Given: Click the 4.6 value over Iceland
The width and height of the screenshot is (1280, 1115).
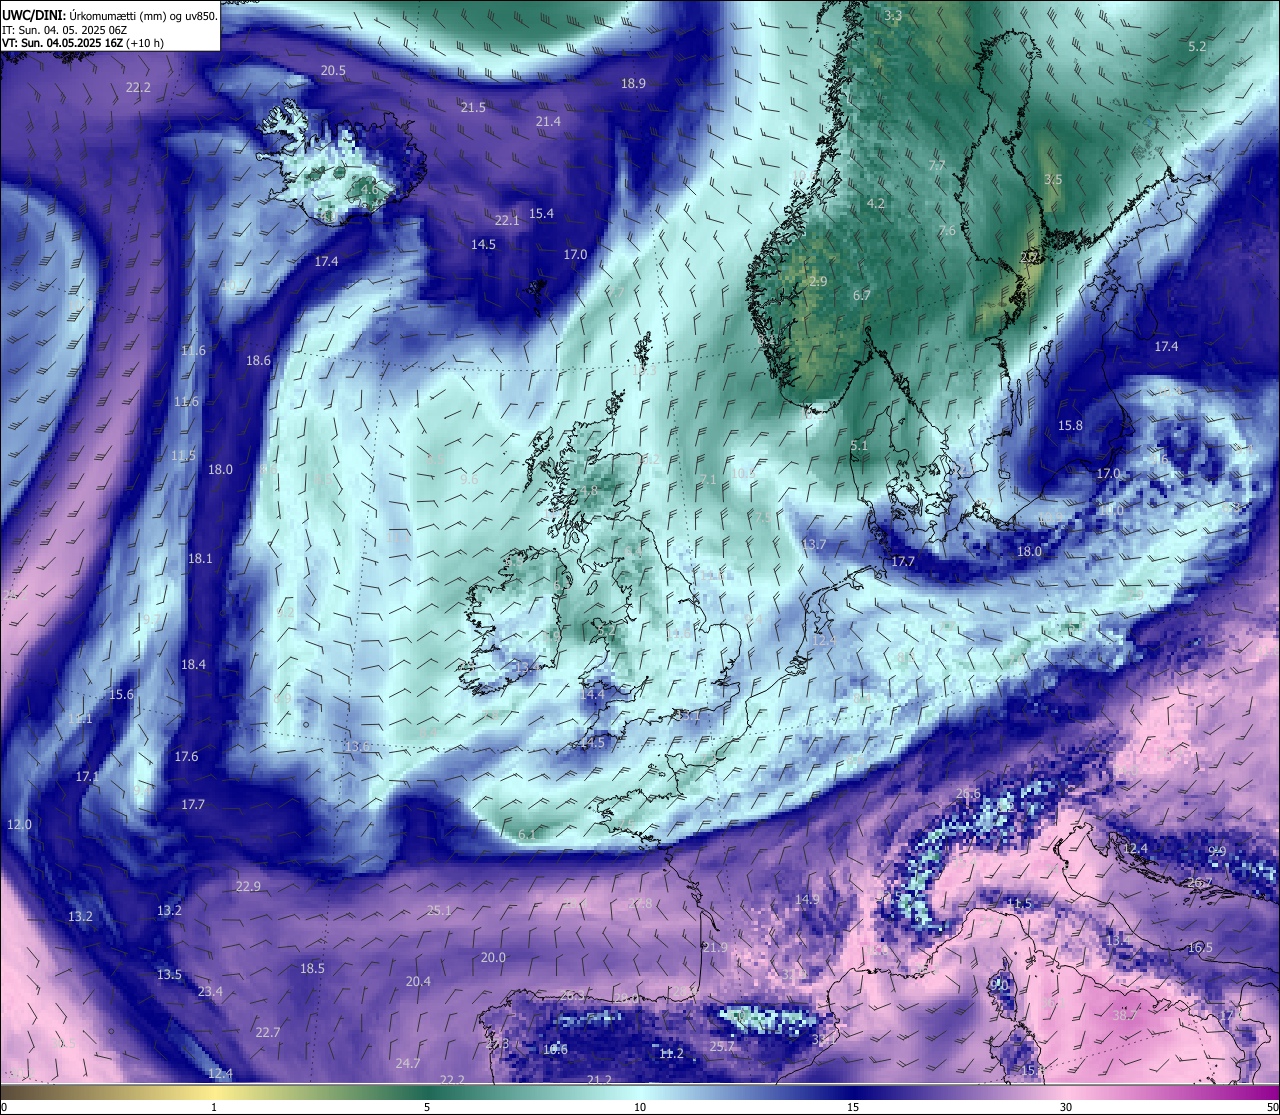Looking at the screenshot, I should [x=370, y=189].
